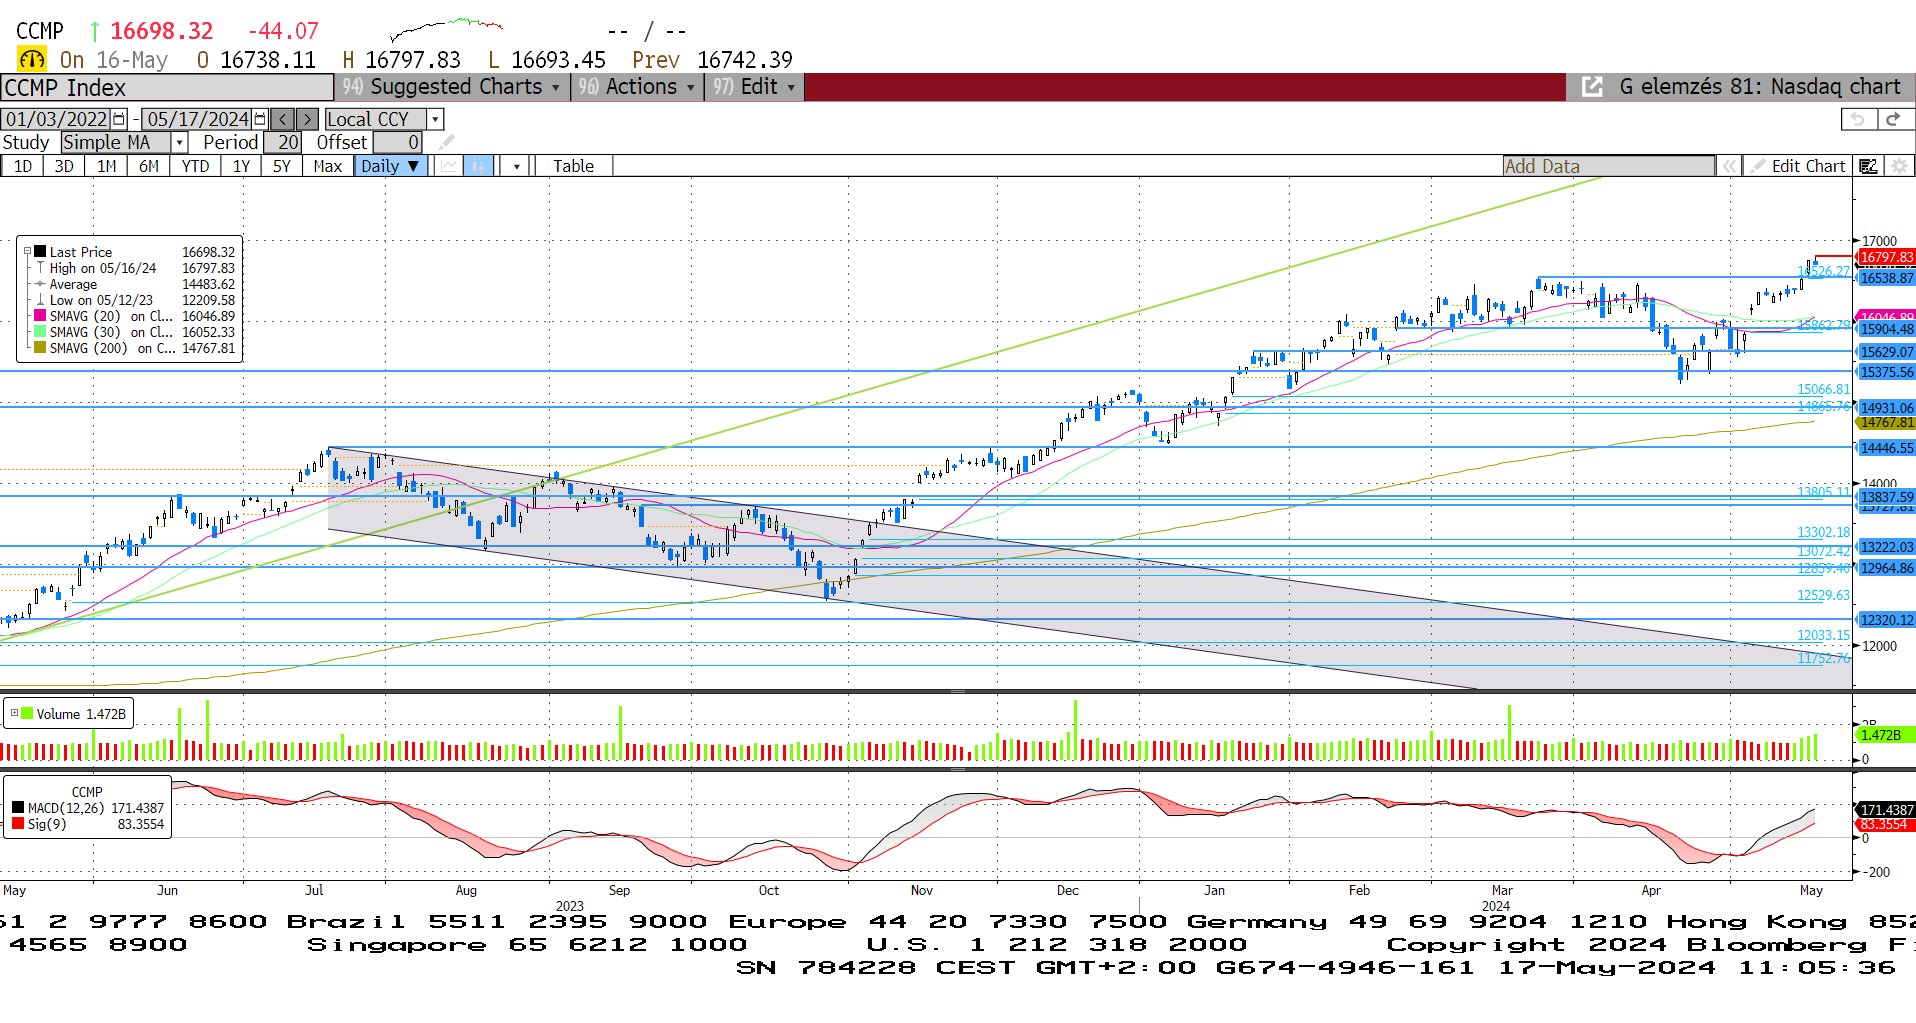
Task: Select the Max range tab
Action: point(327,166)
